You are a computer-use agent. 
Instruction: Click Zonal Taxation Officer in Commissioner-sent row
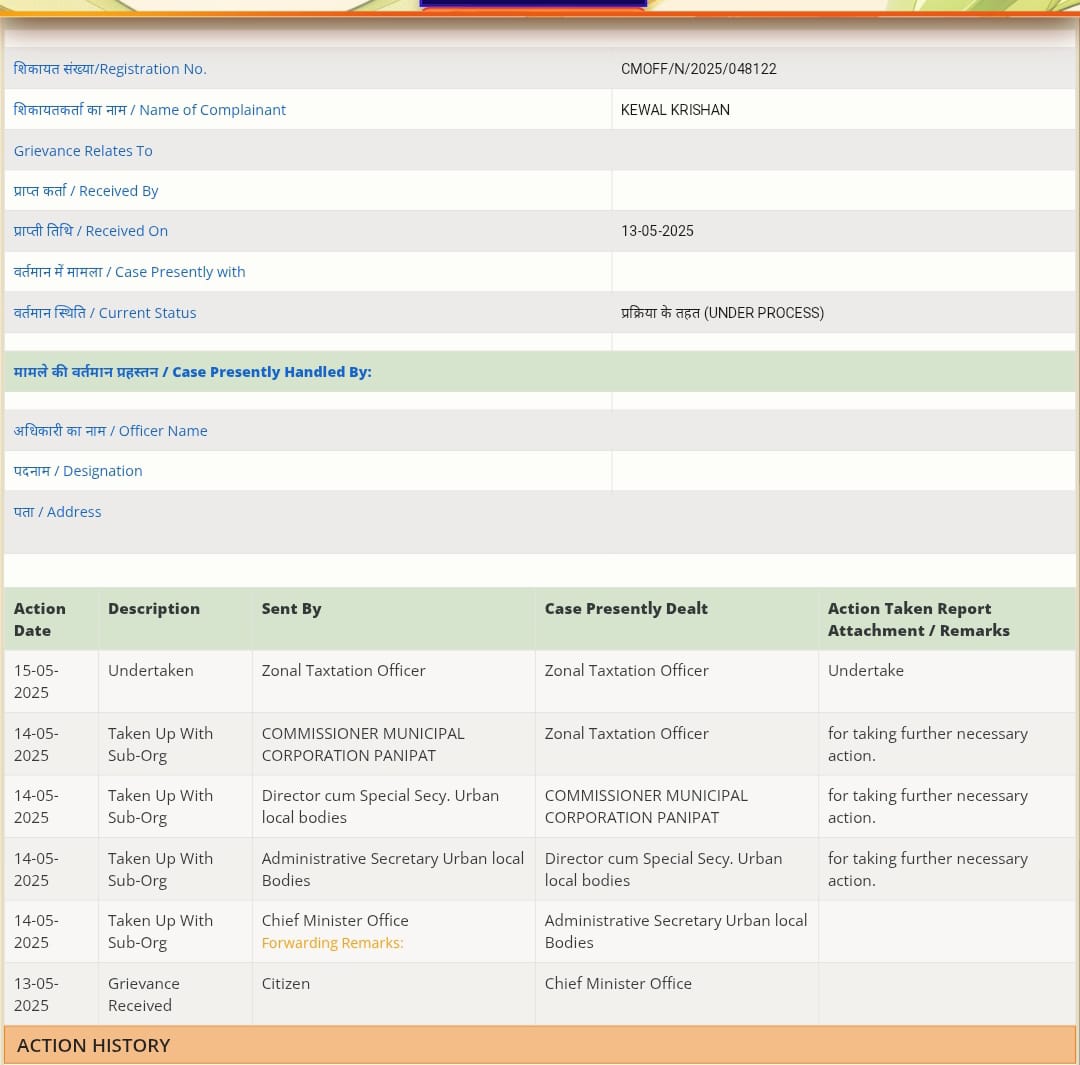coord(627,734)
